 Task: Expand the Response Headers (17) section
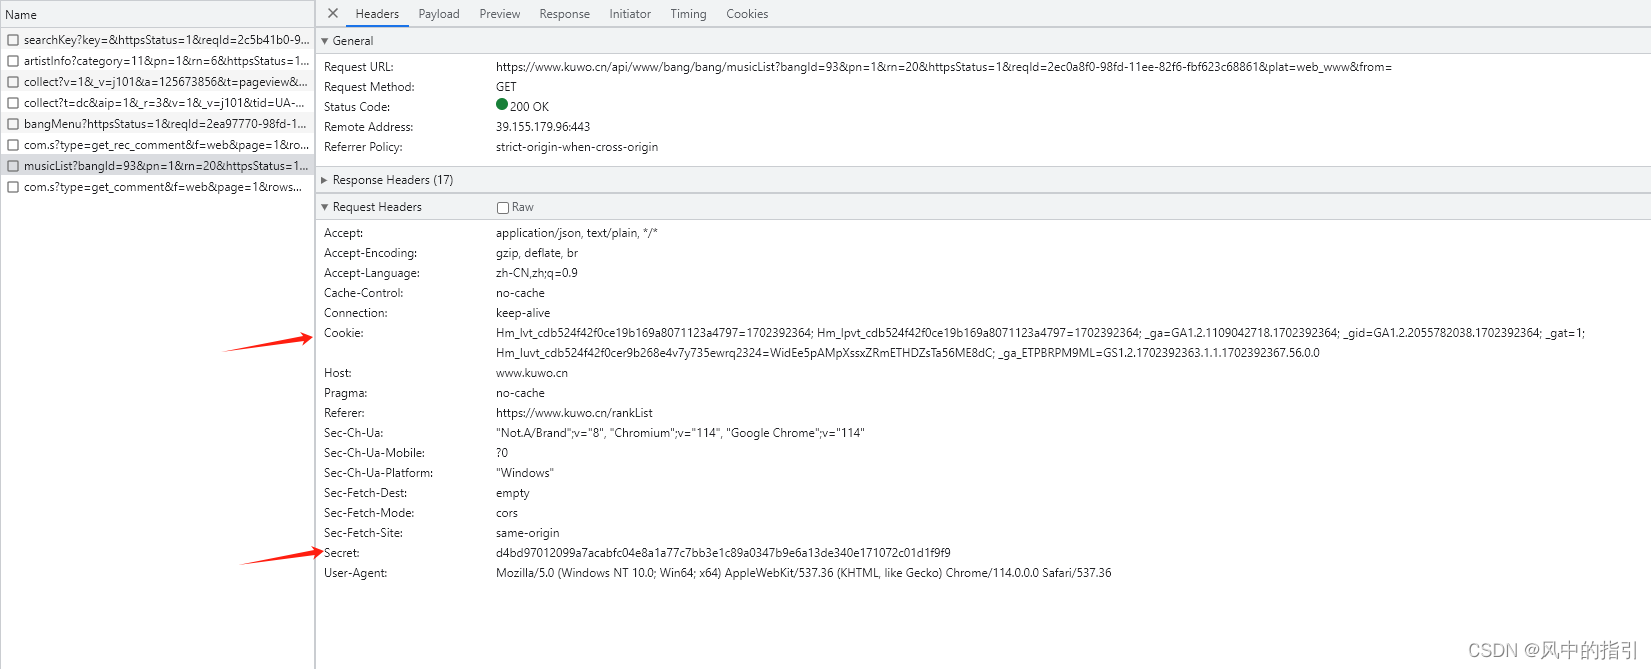325,180
